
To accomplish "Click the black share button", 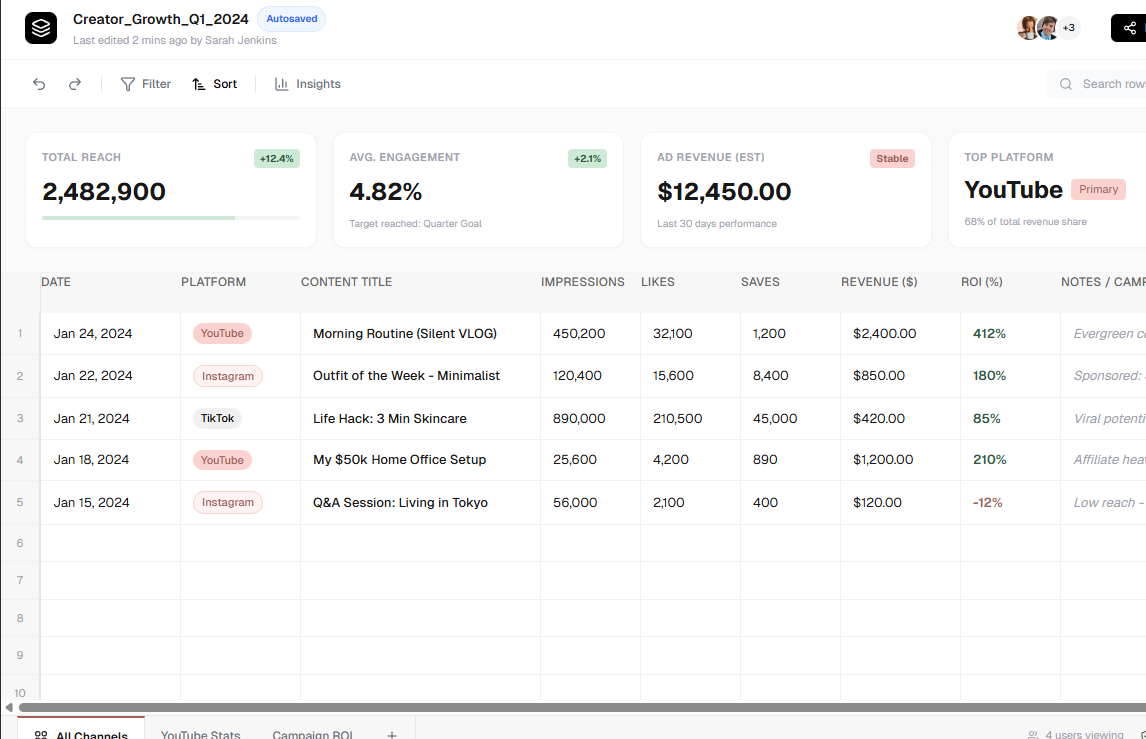I will point(1129,28).
